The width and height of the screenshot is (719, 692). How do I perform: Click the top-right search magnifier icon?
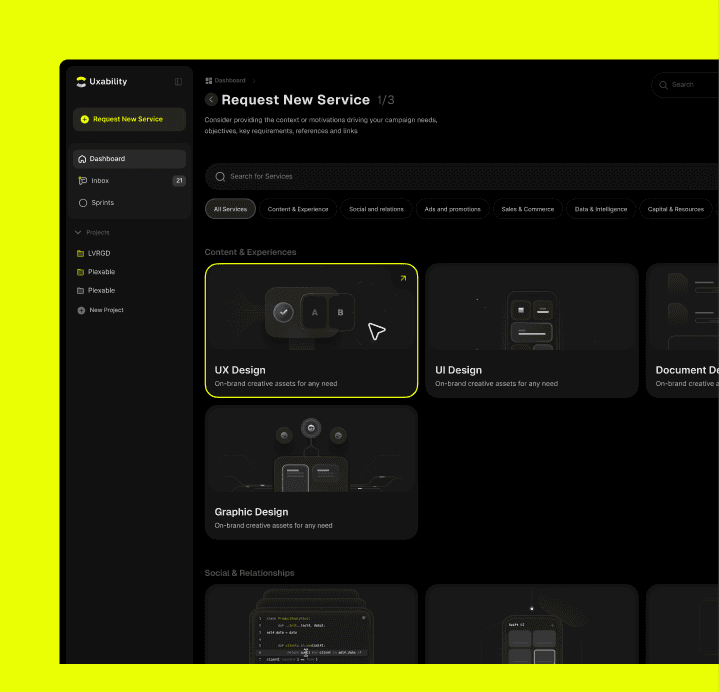tap(663, 85)
